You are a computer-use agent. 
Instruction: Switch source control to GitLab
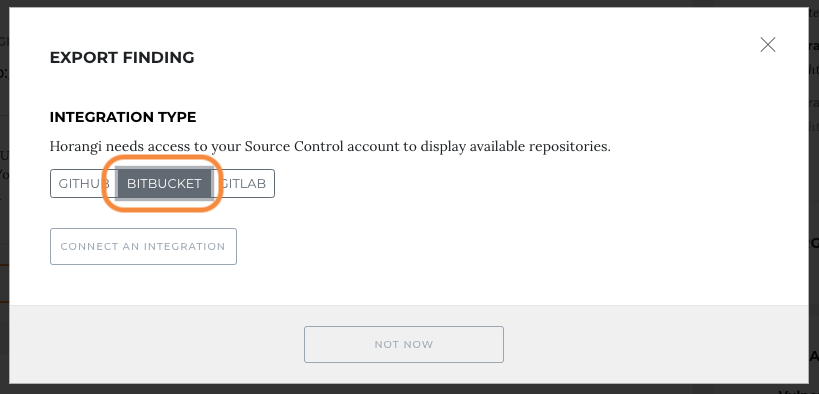[x=244, y=183]
